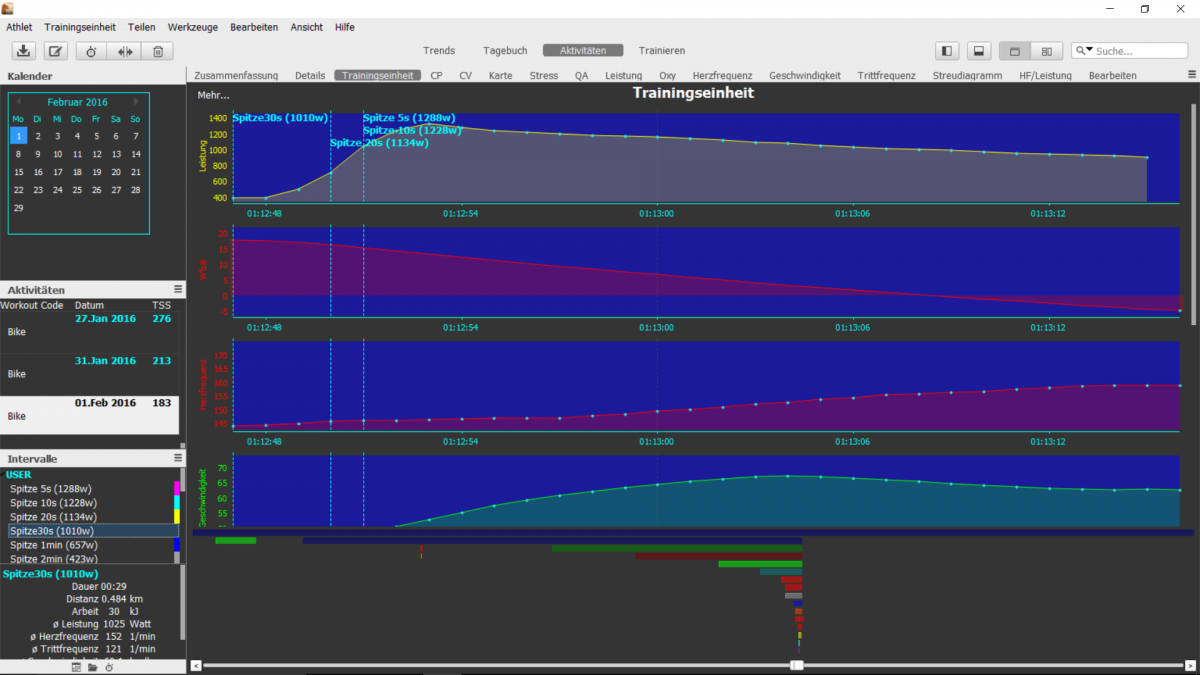This screenshot has height=675, width=1200.
Task: Click the folder icon in bottom sidebar bar
Action: [x=92, y=667]
